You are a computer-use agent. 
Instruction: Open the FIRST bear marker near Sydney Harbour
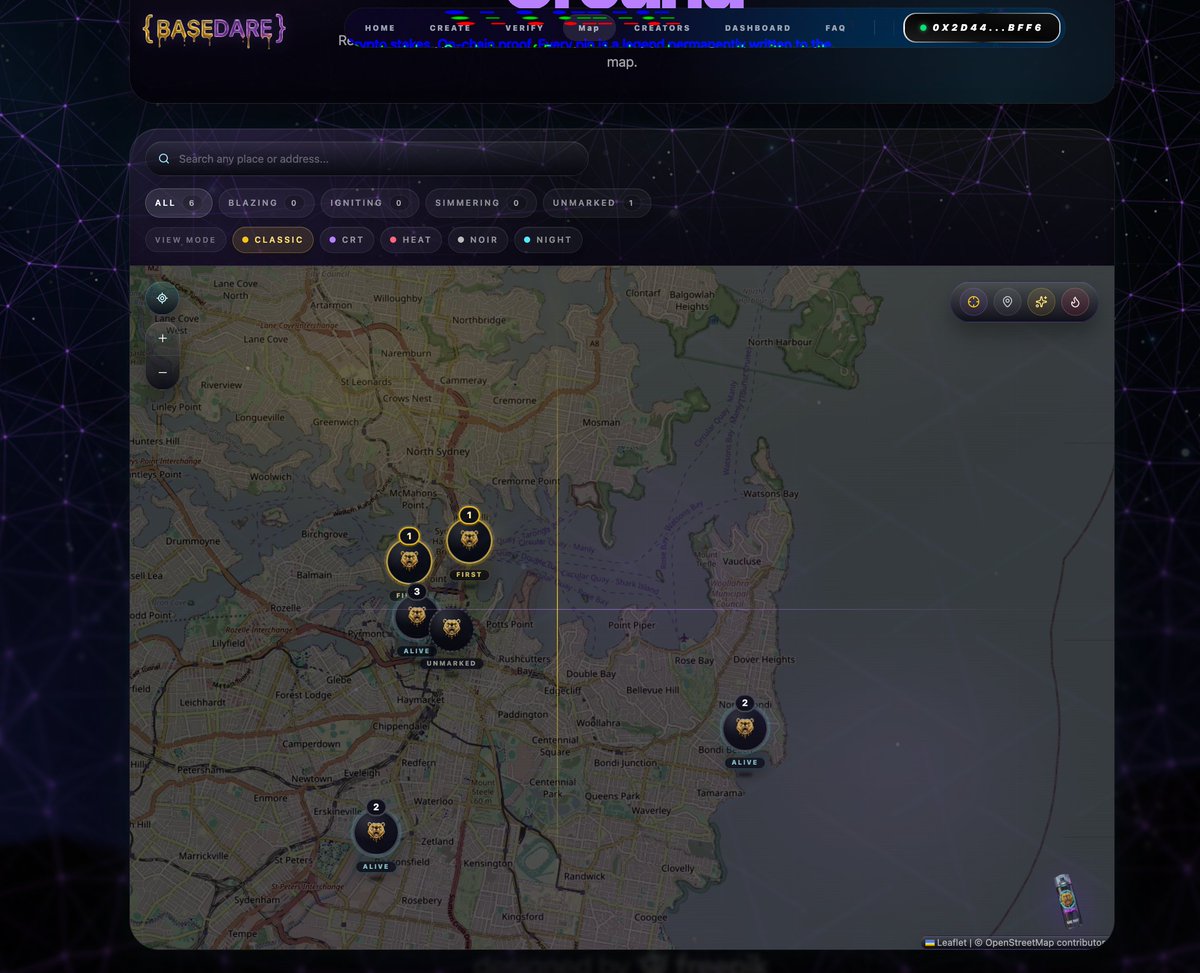click(468, 542)
